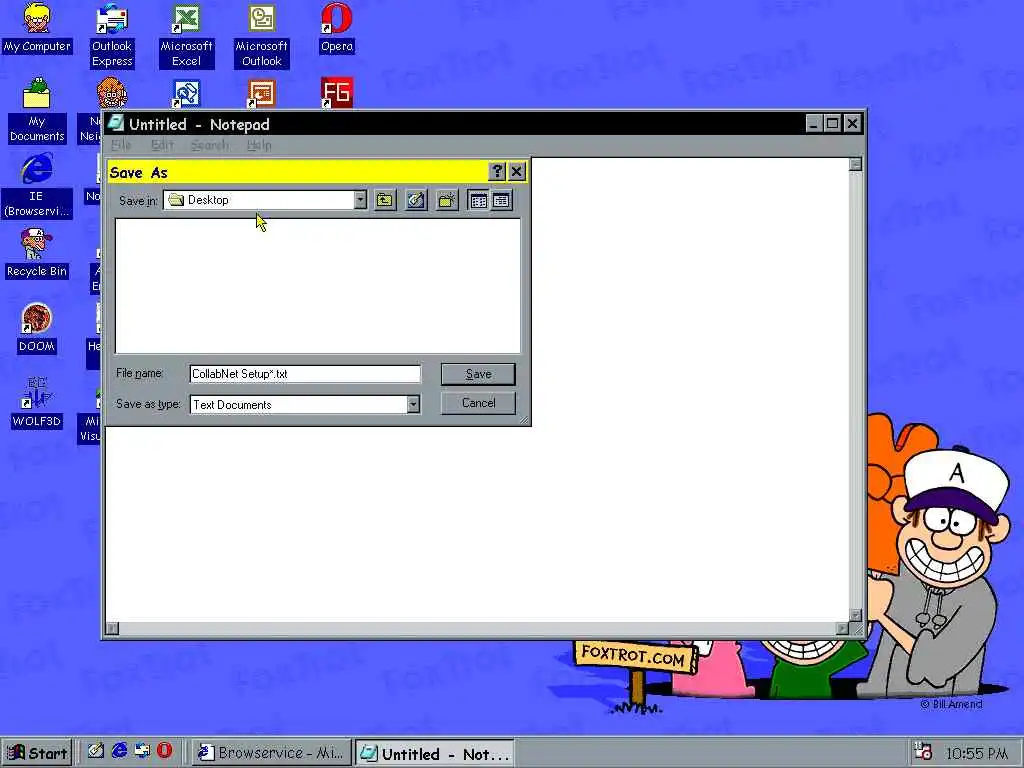The image size is (1024, 768).
Task: Close the Save As dialog
Action: [x=517, y=172]
